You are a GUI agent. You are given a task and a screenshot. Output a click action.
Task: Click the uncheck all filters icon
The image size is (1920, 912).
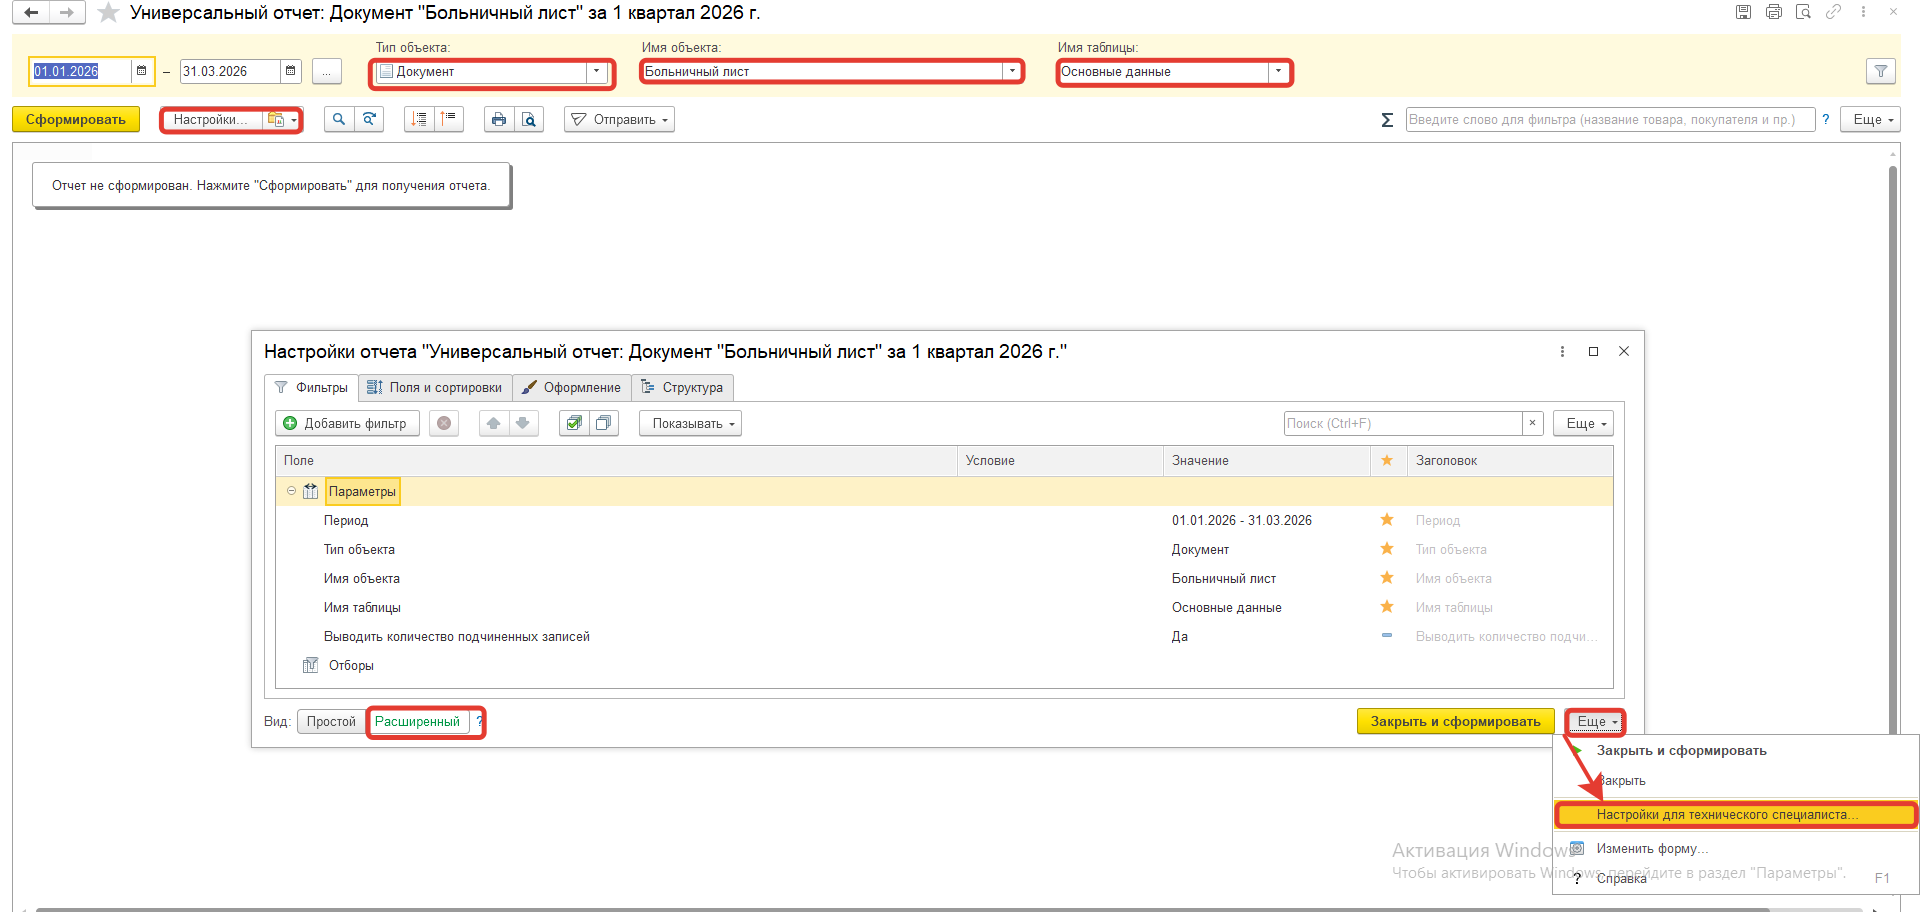[x=603, y=423]
